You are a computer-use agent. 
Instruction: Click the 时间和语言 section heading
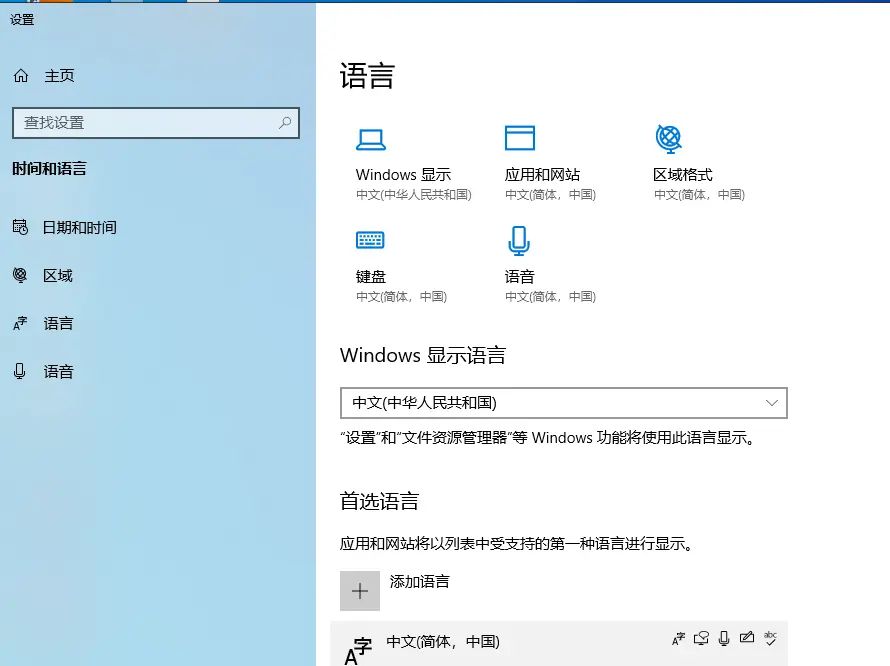(49, 169)
